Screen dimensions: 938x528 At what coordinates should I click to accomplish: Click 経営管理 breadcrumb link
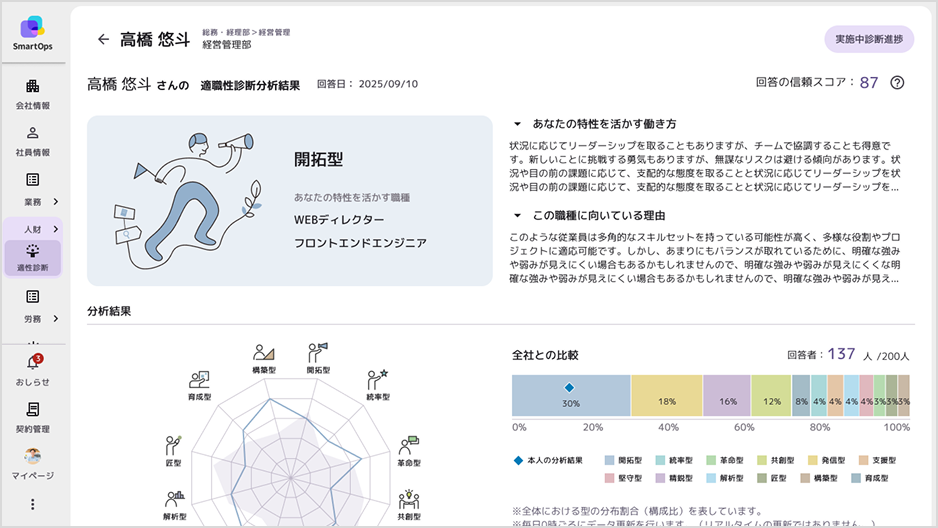coord(274,32)
